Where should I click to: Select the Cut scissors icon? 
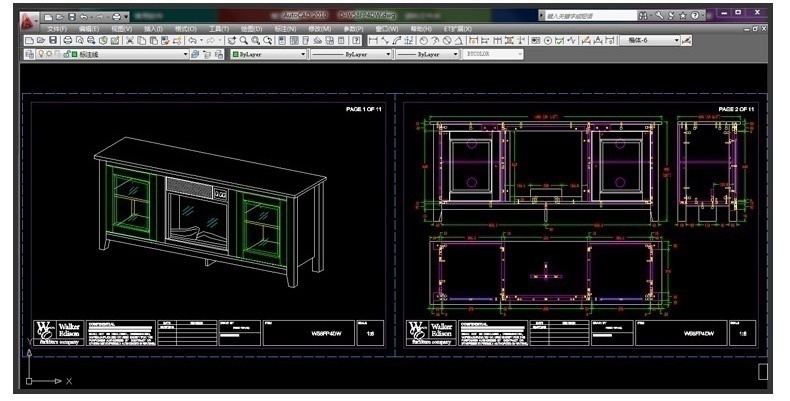point(130,40)
